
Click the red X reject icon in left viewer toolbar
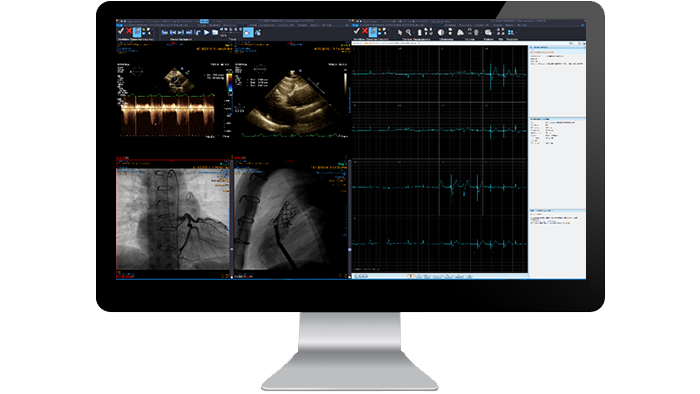pyautogui.click(x=129, y=31)
